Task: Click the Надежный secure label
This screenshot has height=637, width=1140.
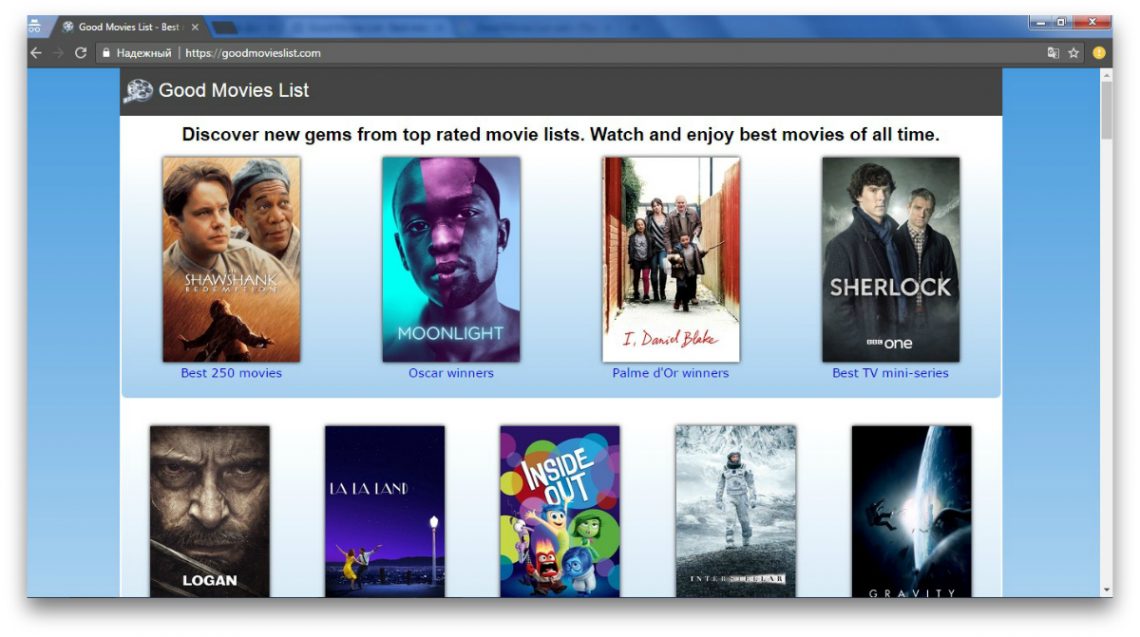Action: 143,53
